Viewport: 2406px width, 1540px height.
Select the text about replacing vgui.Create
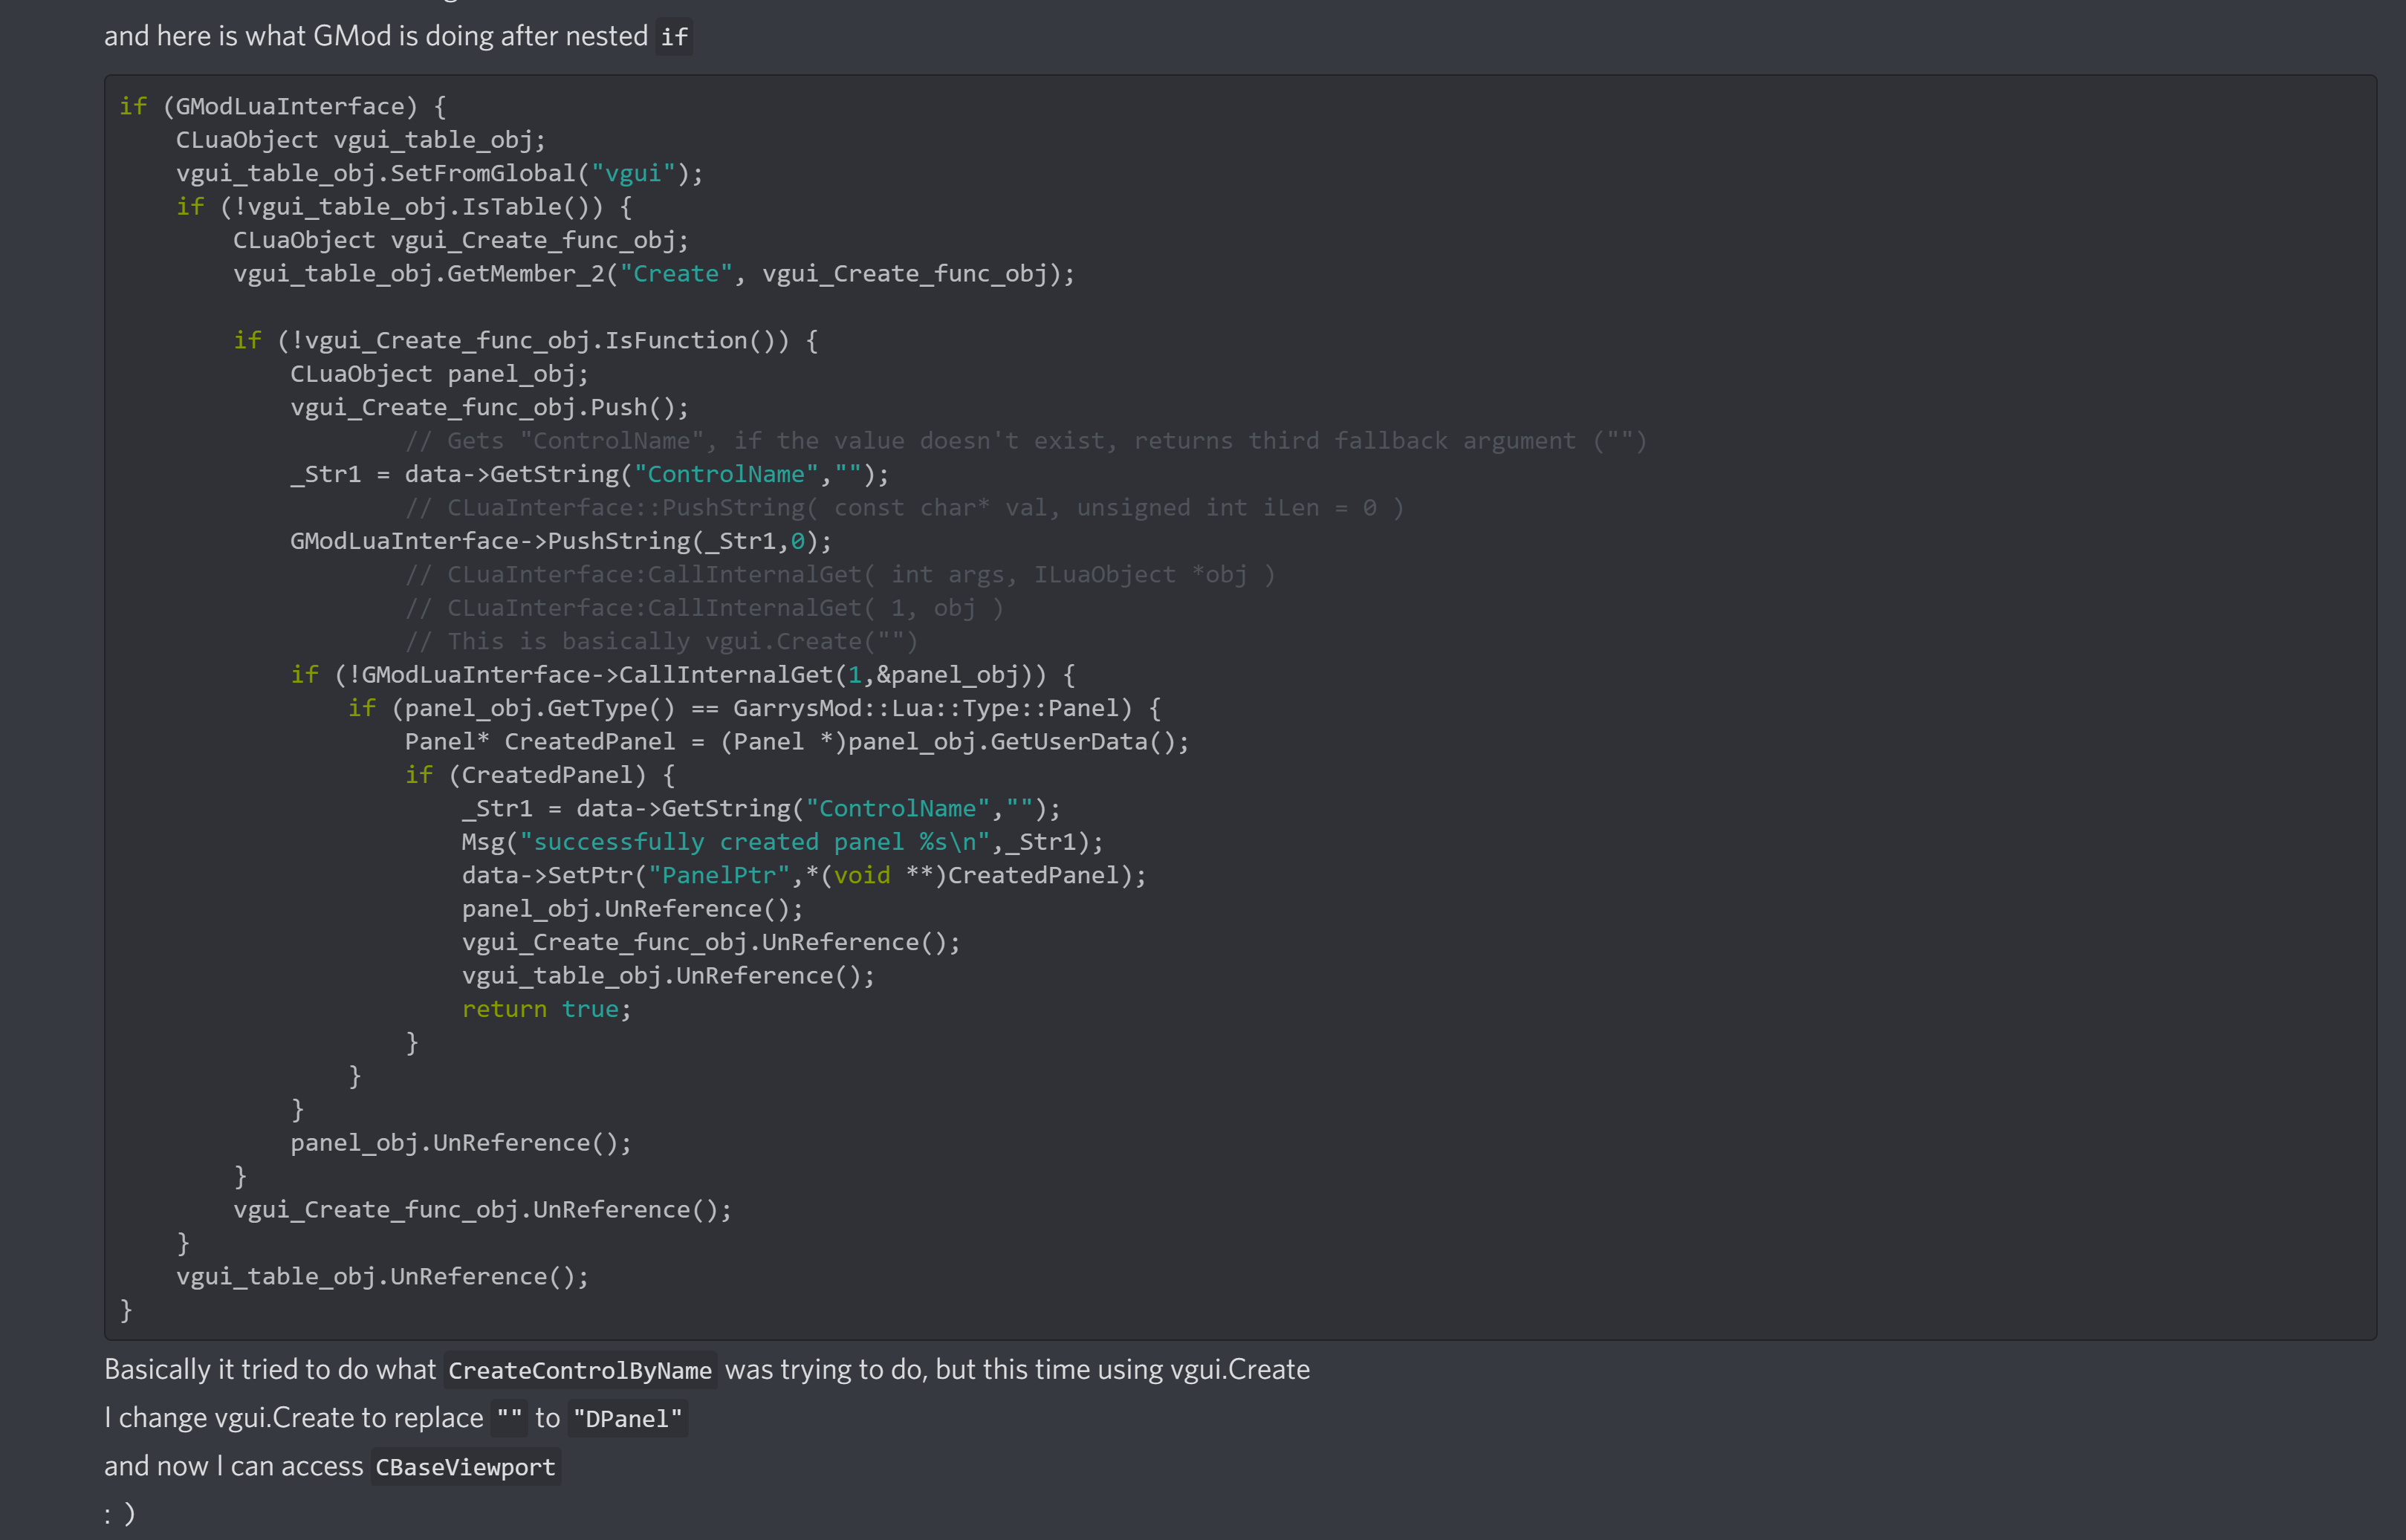[x=393, y=1417]
